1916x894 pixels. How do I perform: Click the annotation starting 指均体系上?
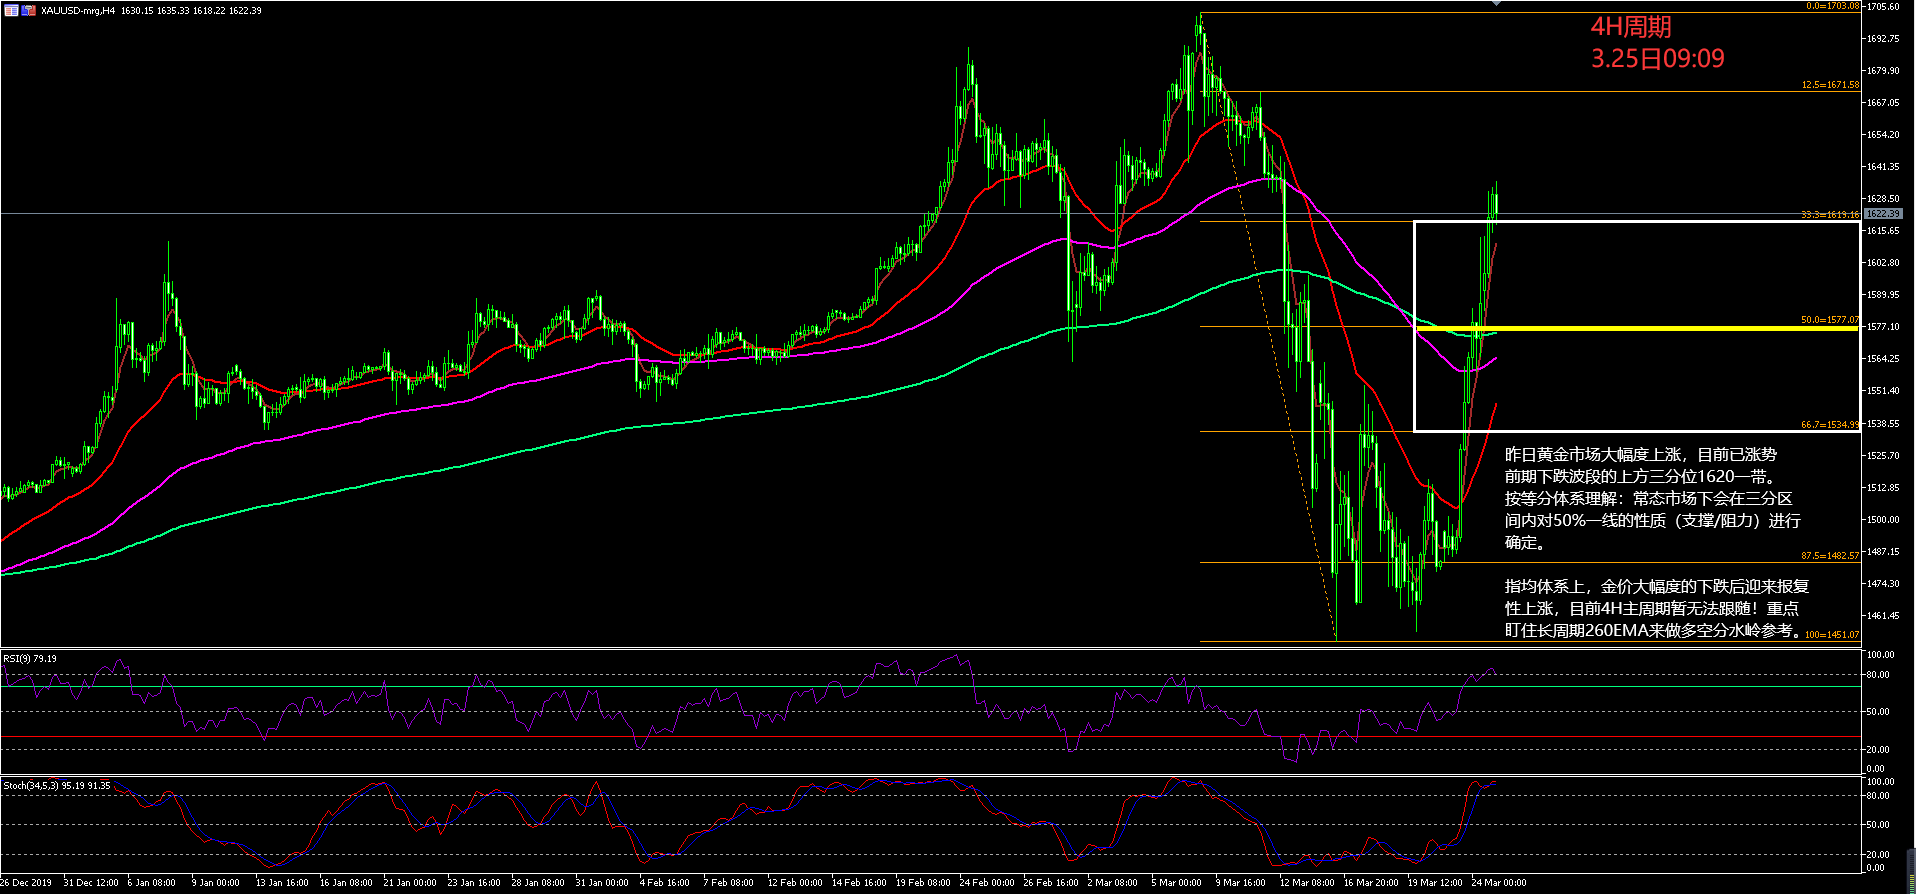1657,608
